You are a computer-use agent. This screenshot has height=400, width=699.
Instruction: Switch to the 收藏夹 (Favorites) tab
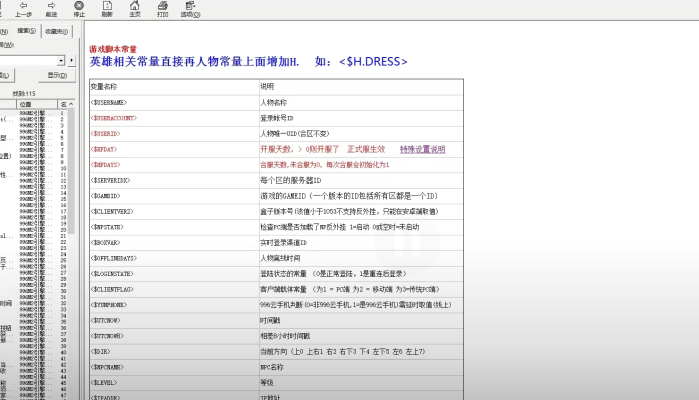click(56, 31)
